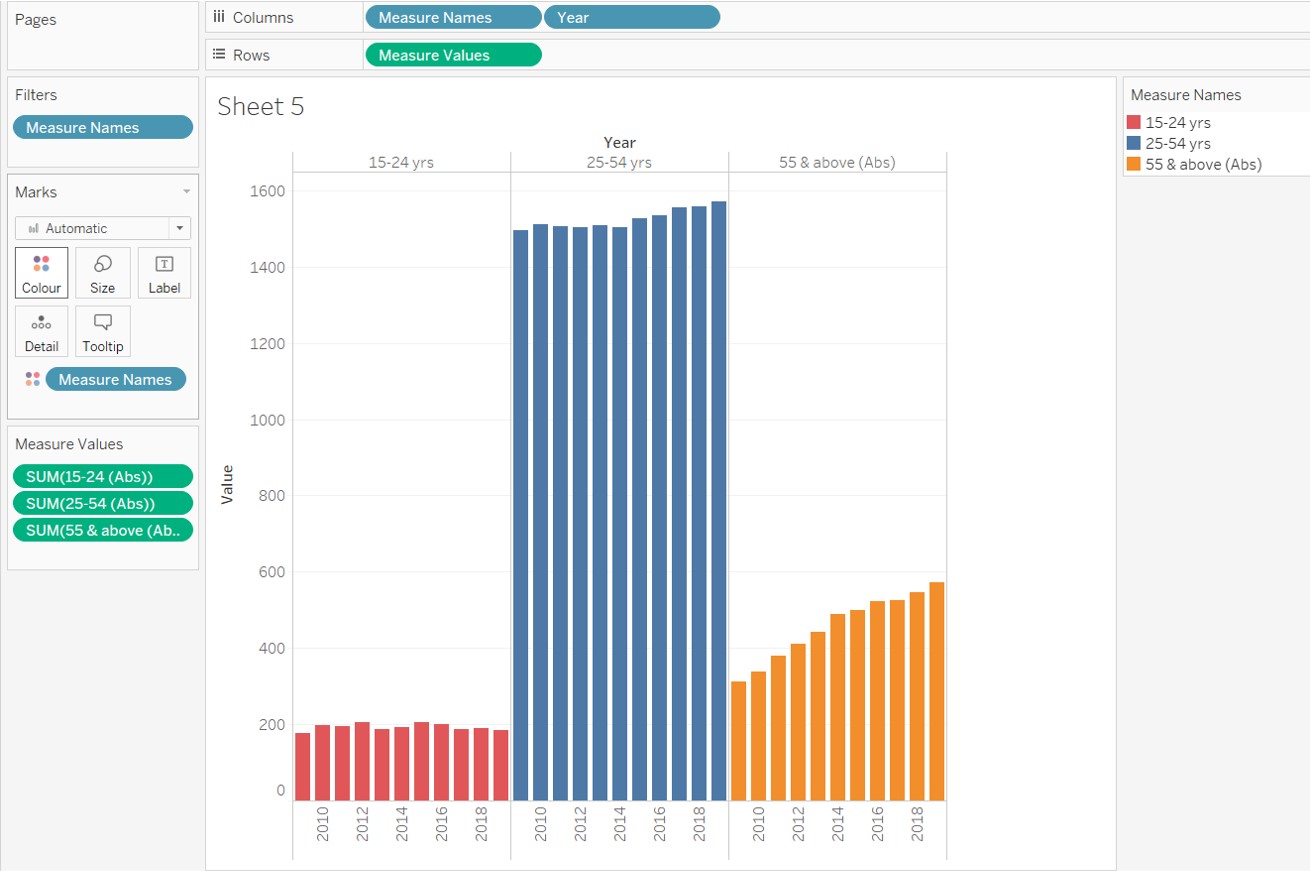Select SUM(15-24 (Abs)) measure pill

point(102,476)
